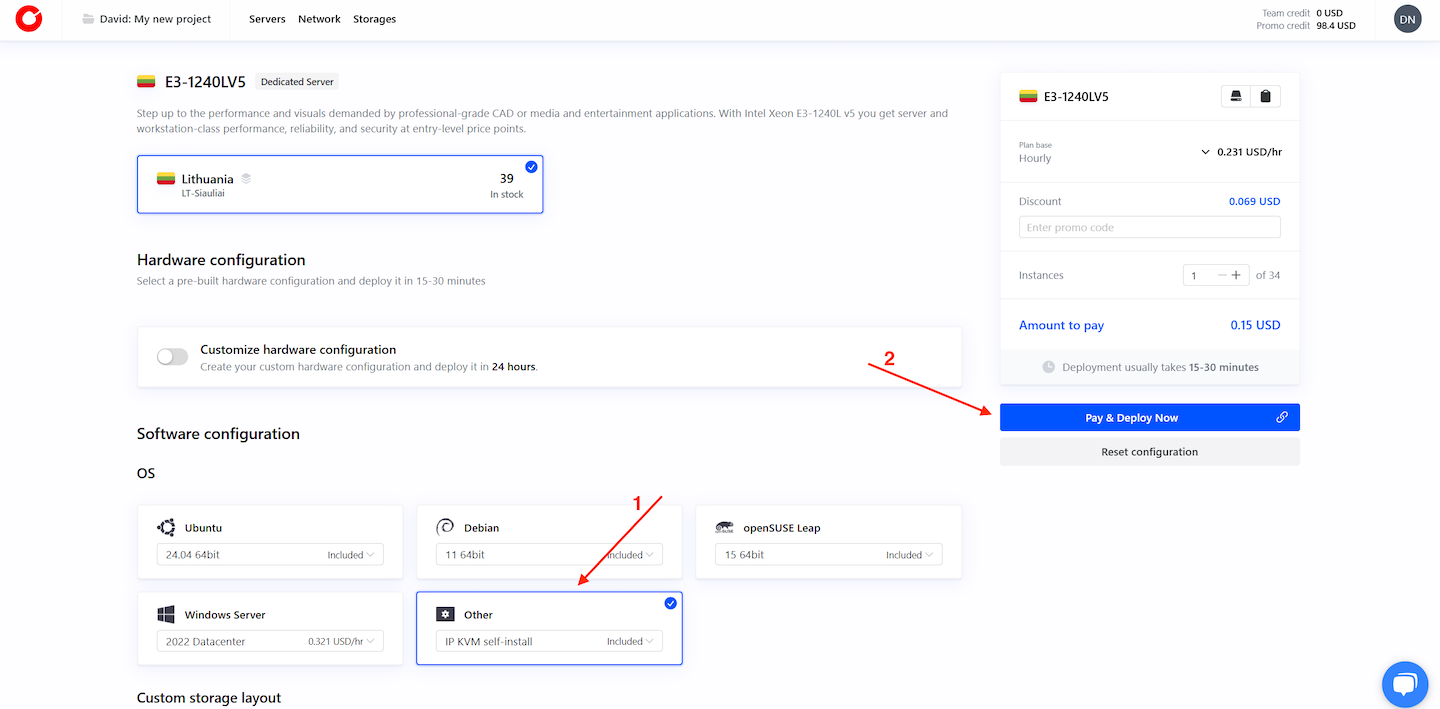The width and height of the screenshot is (1440, 709).
Task: Click the link icon on the Pay & Deploy button
Action: tap(1281, 418)
